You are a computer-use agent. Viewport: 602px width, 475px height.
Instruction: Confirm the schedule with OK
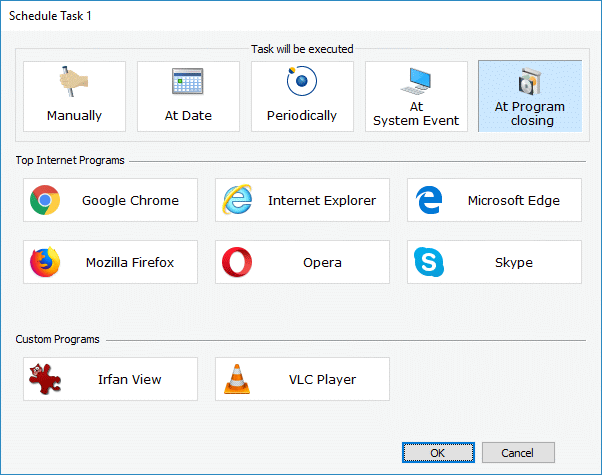(x=438, y=453)
